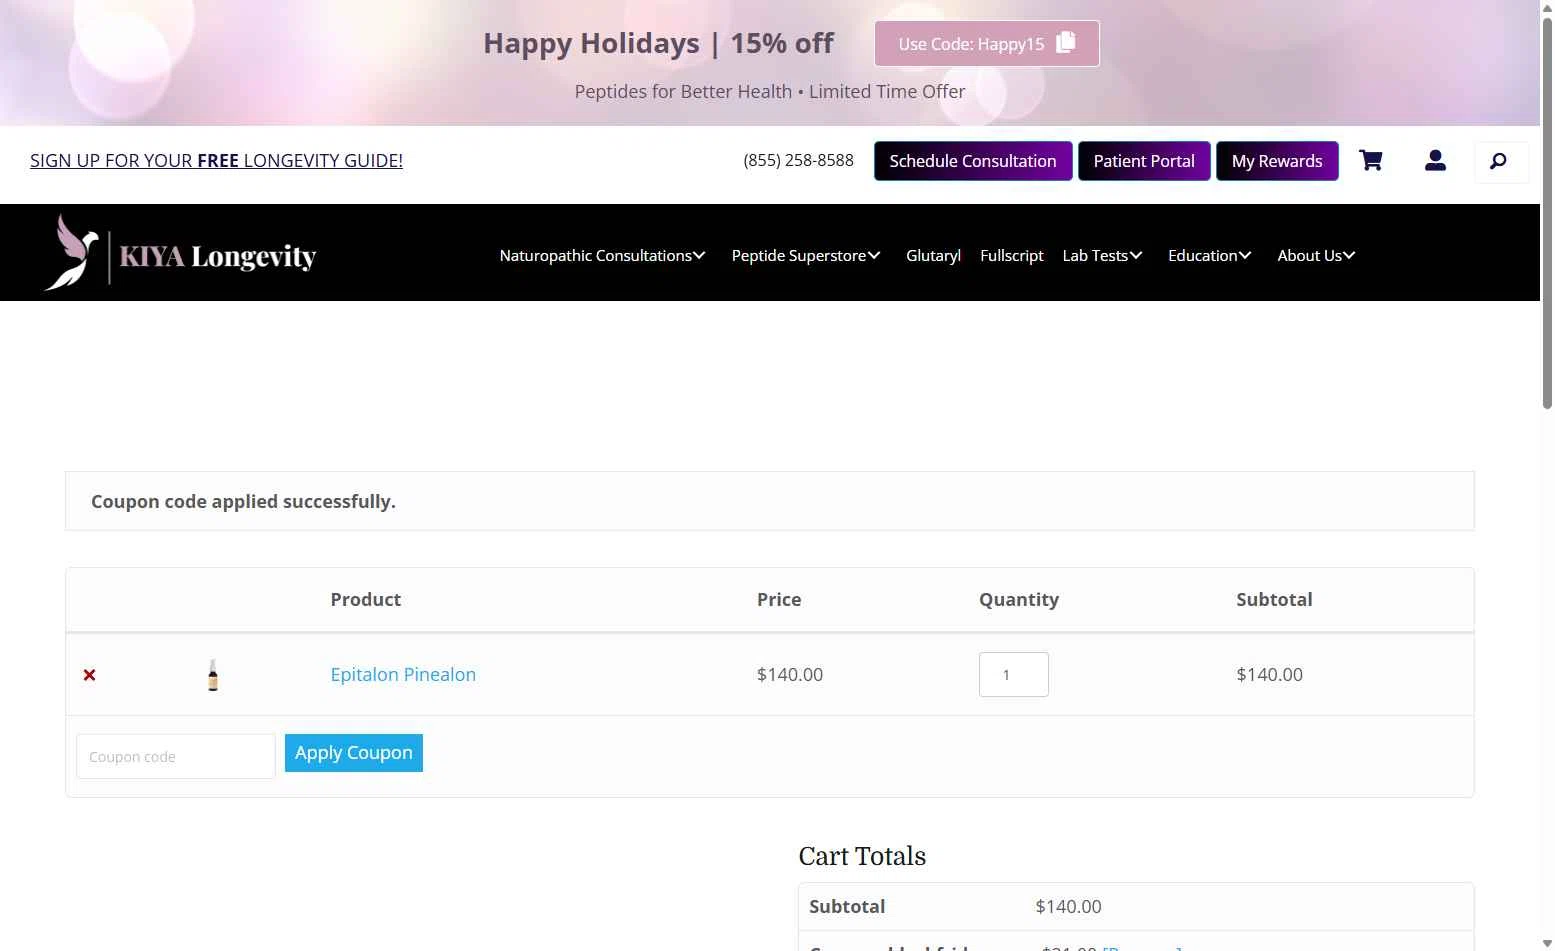The width and height of the screenshot is (1555, 951).
Task: Expand the About Us menu
Action: tap(1316, 255)
